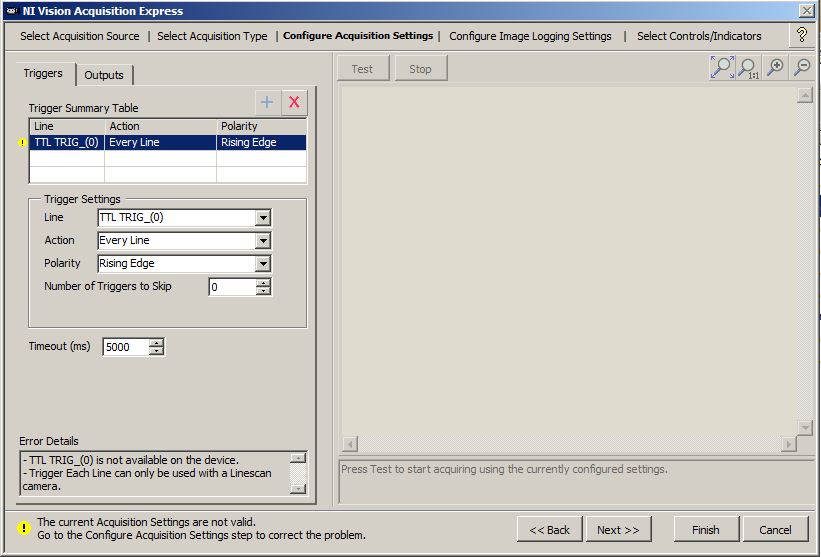Switch to the Triggers tab
Screen dimensions: 821x557
43,74
